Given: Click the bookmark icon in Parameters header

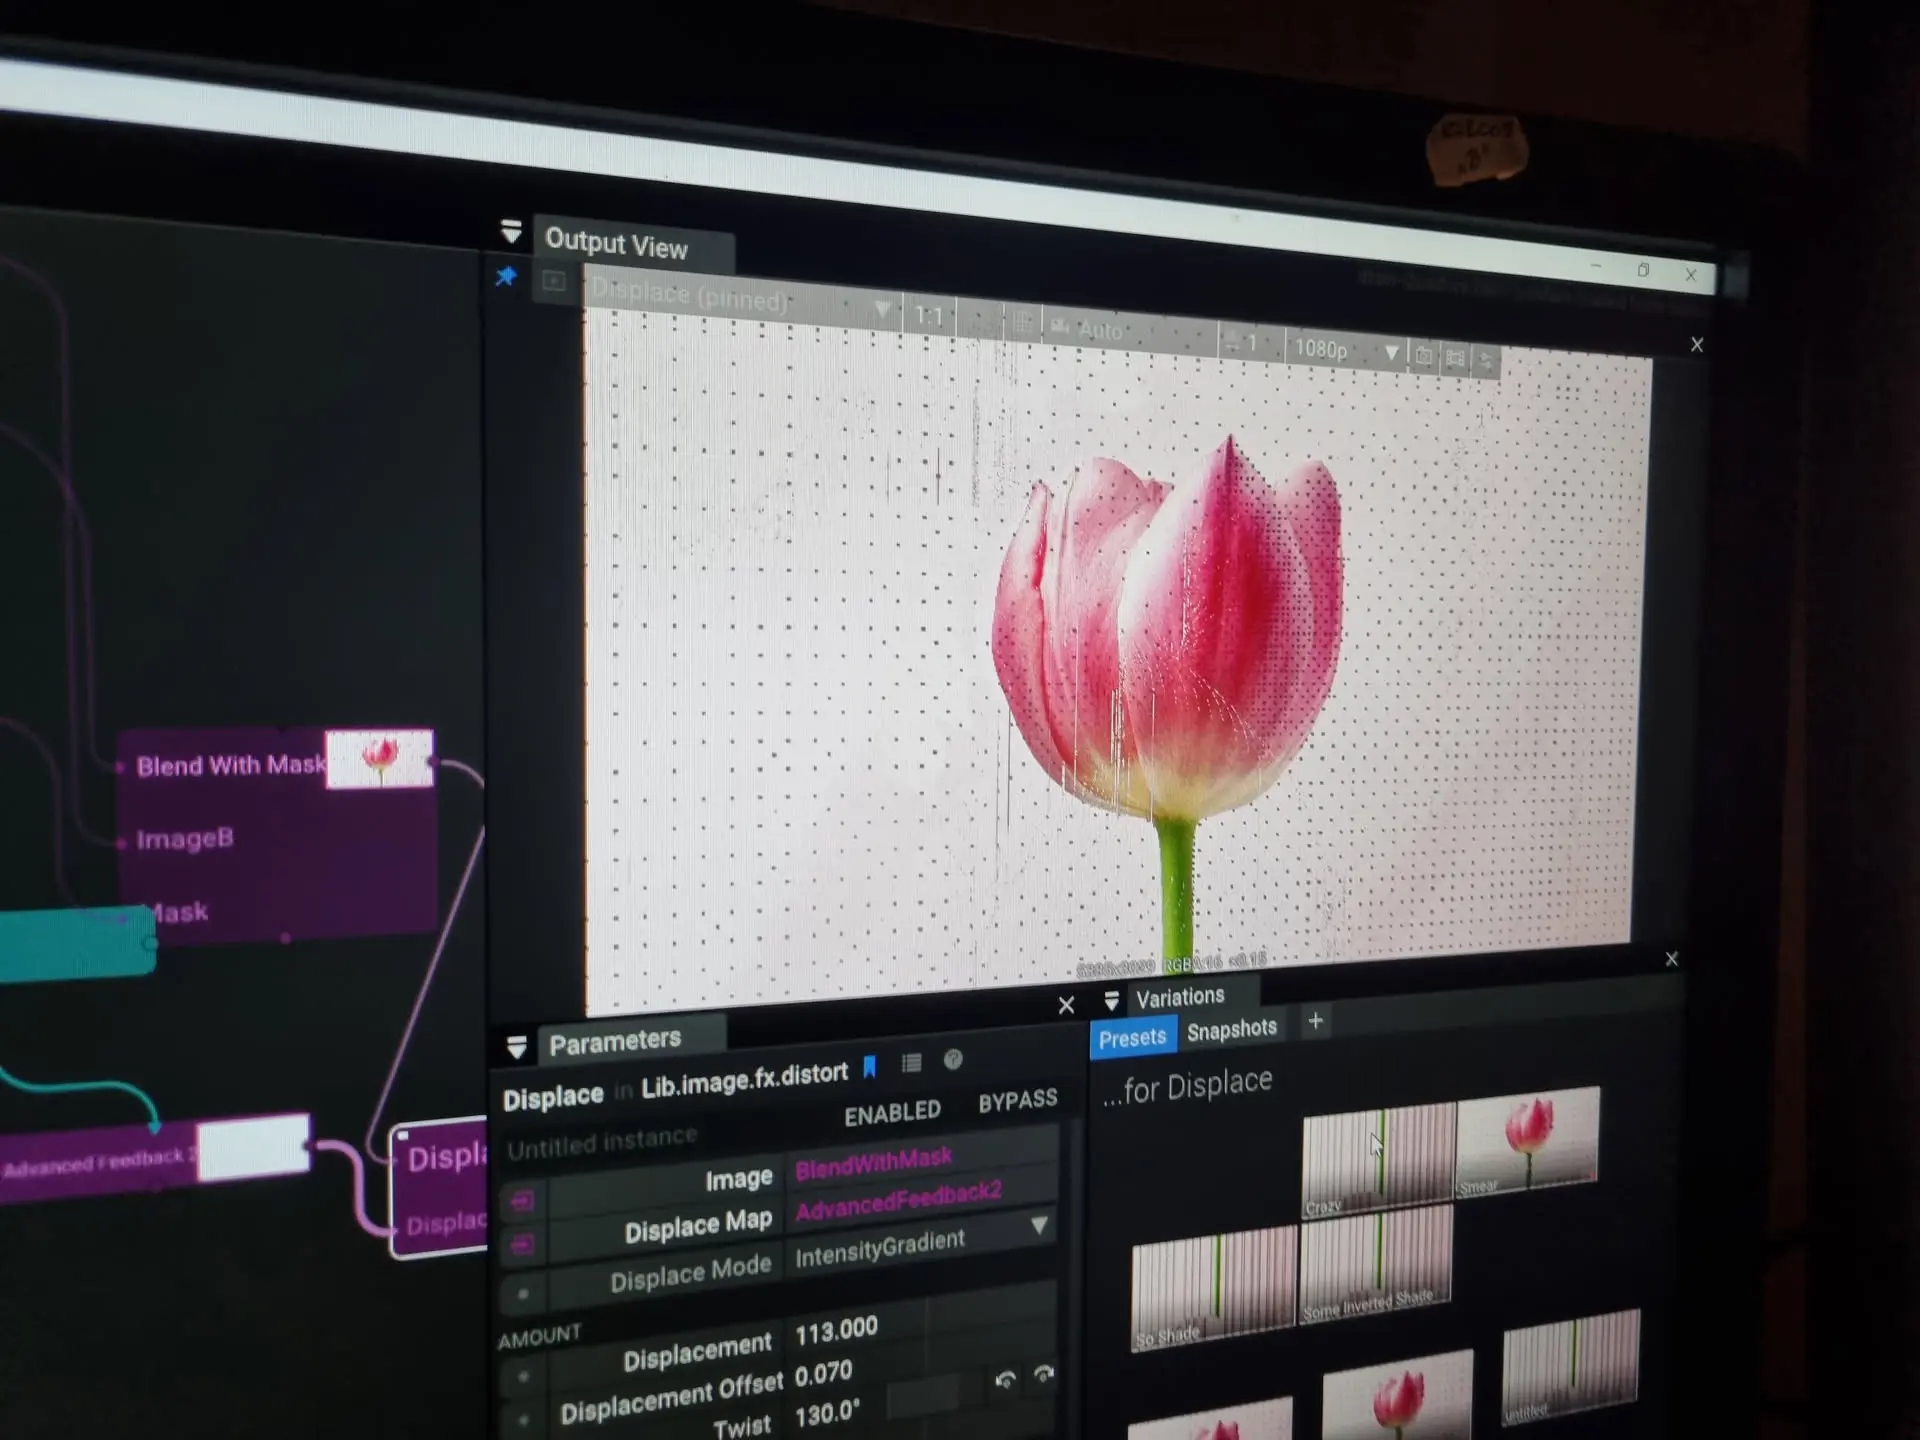Looking at the screenshot, I should [x=870, y=1062].
